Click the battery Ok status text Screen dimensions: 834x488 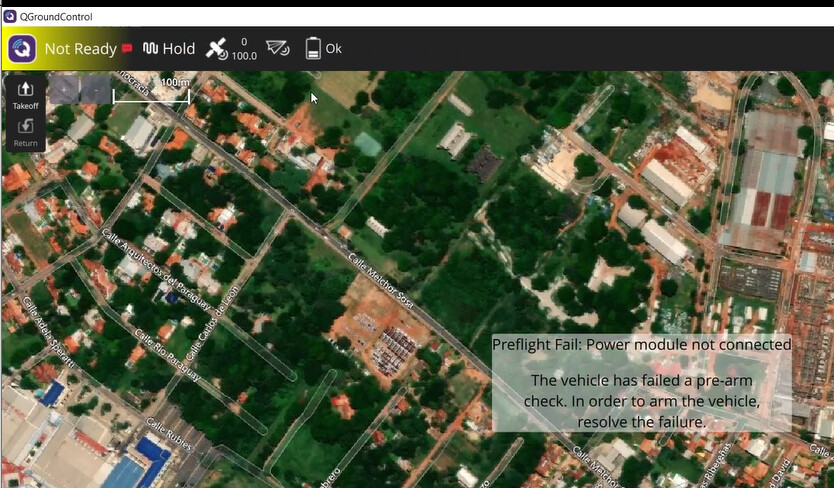click(333, 48)
